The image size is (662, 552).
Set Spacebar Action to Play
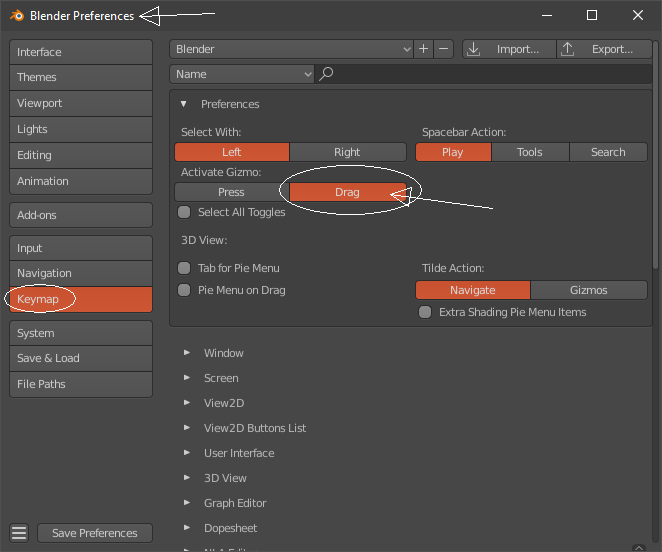[x=453, y=152]
